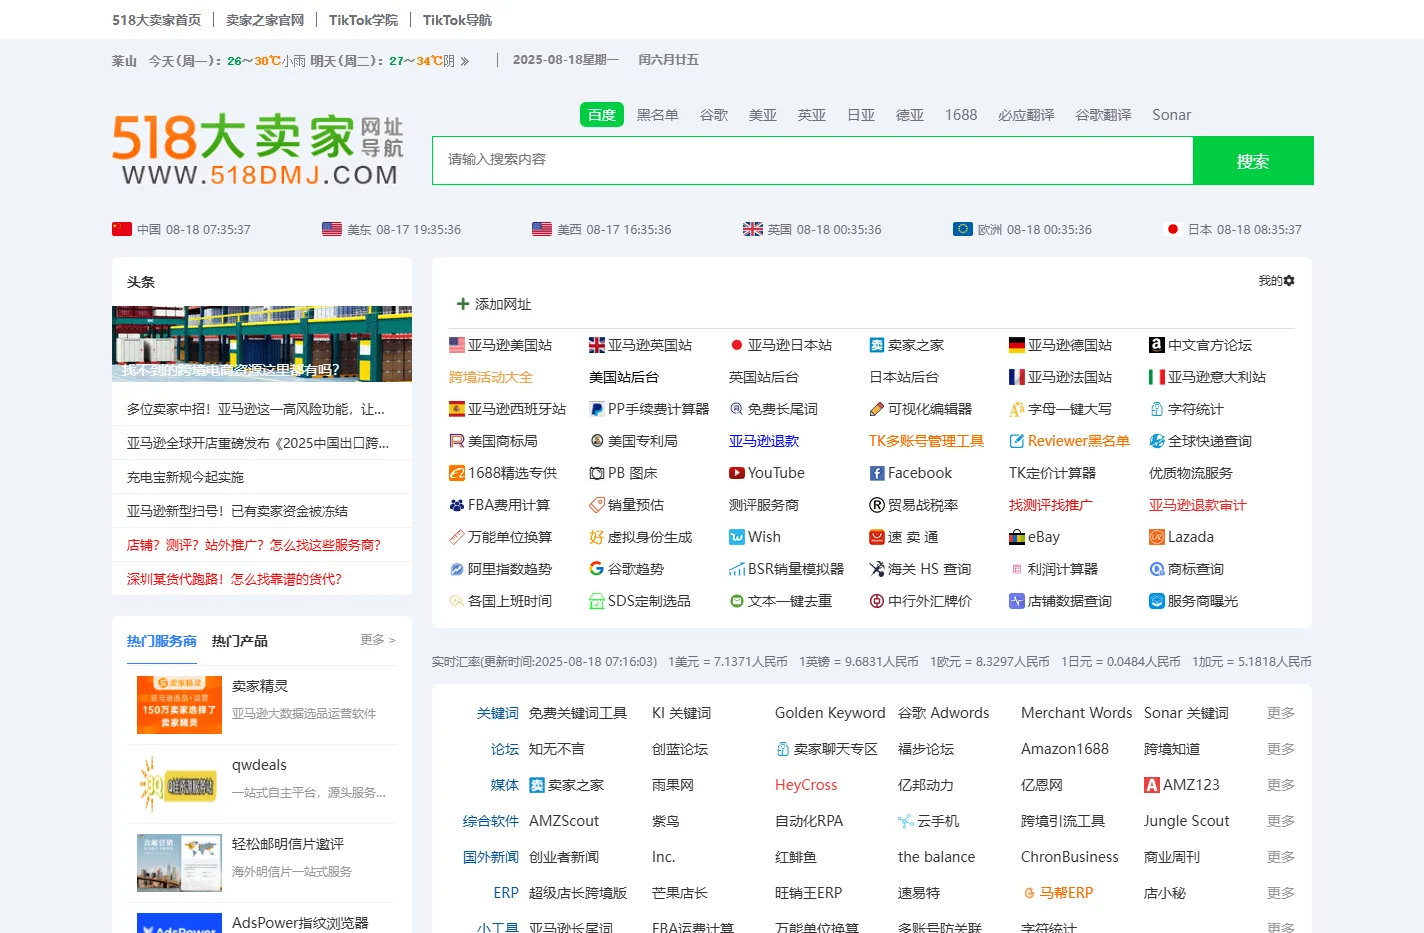The width and height of the screenshot is (1424, 933).
Task: Open 卖家之家官网 top link
Action: coord(265,20)
